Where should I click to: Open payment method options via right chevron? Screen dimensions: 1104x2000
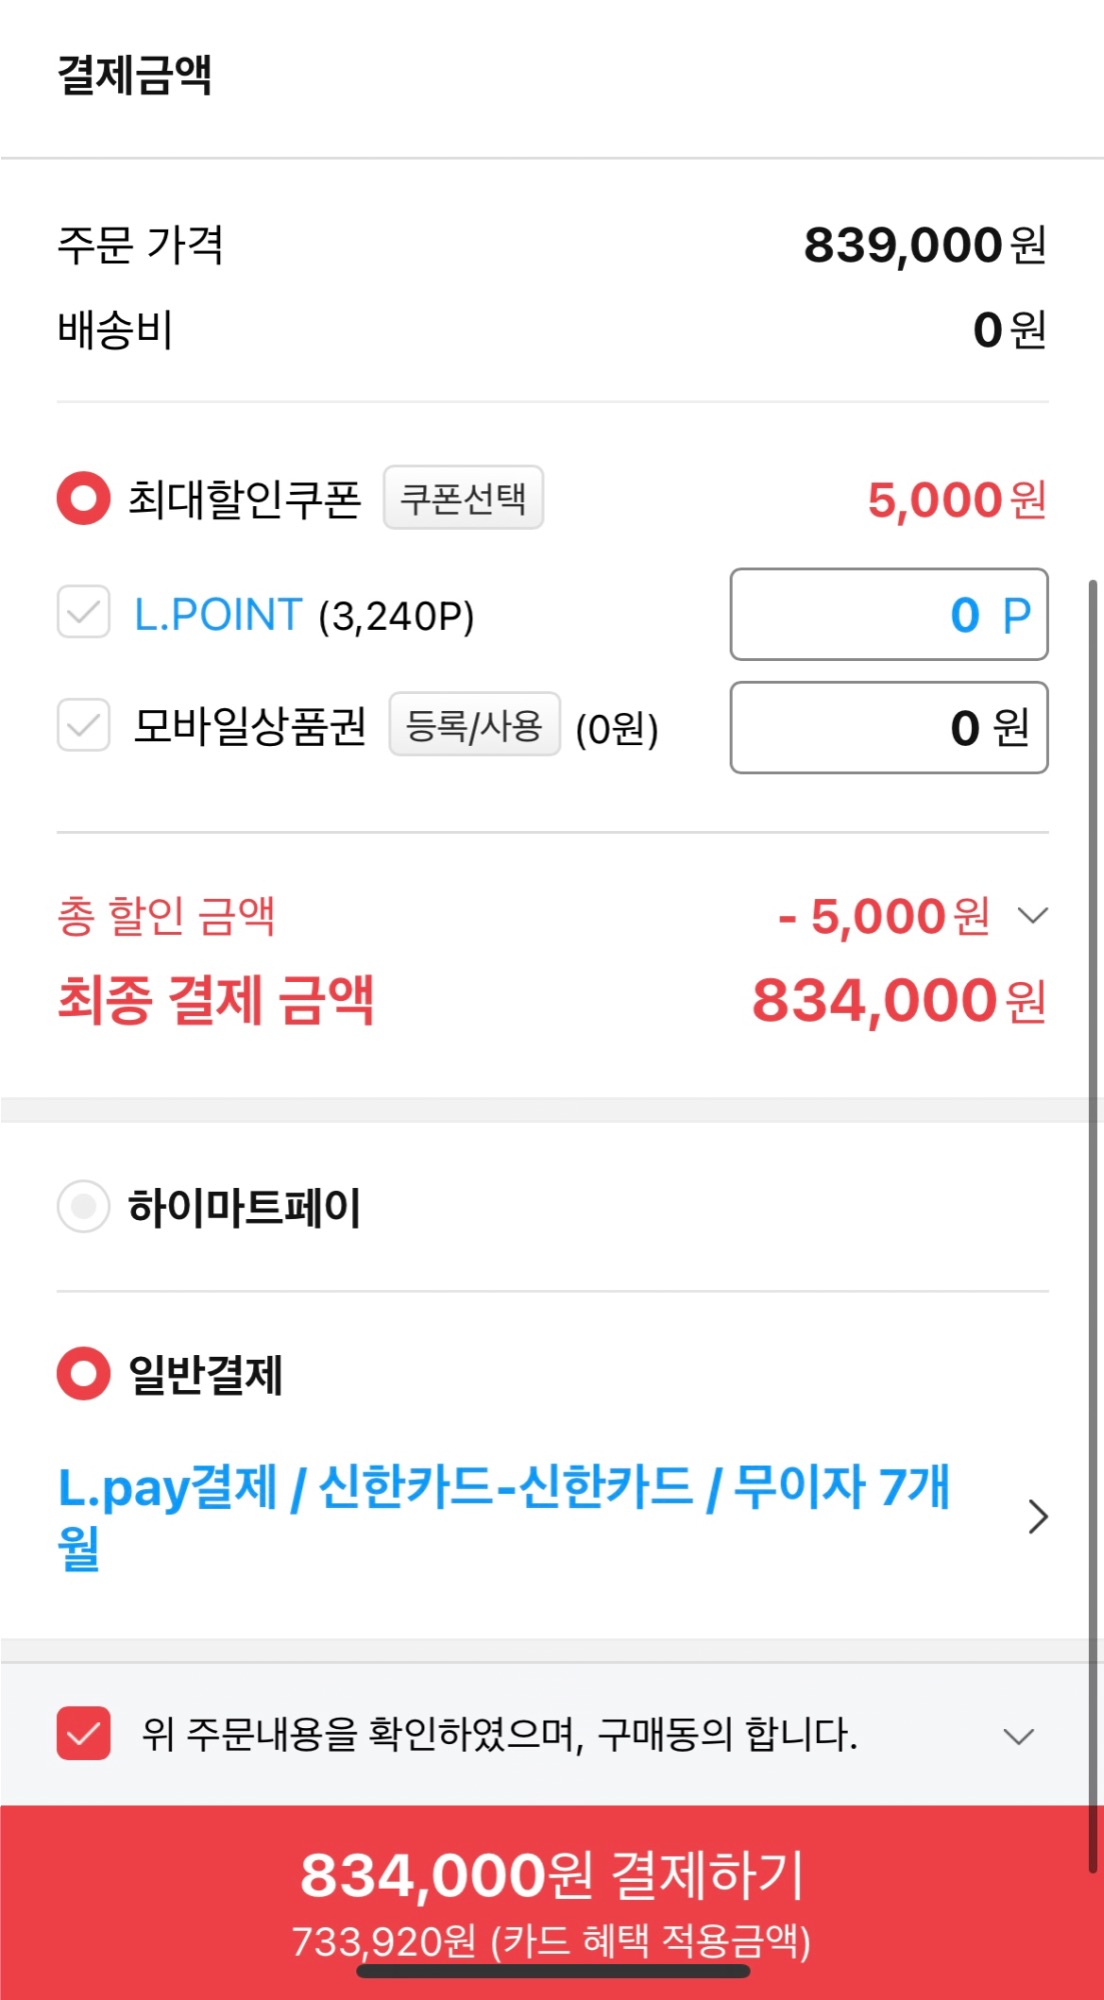1038,1516
